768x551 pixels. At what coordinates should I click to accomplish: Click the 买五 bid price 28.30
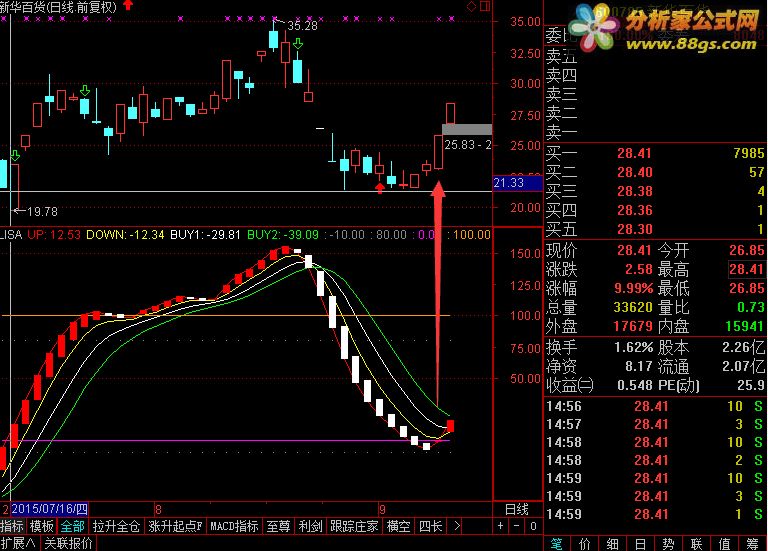point(634,229)
